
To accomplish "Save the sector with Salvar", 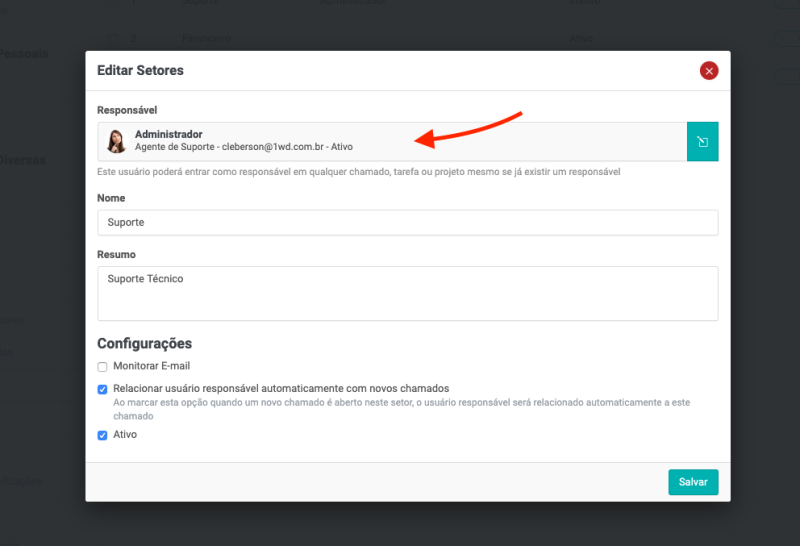I will [693, 482].
